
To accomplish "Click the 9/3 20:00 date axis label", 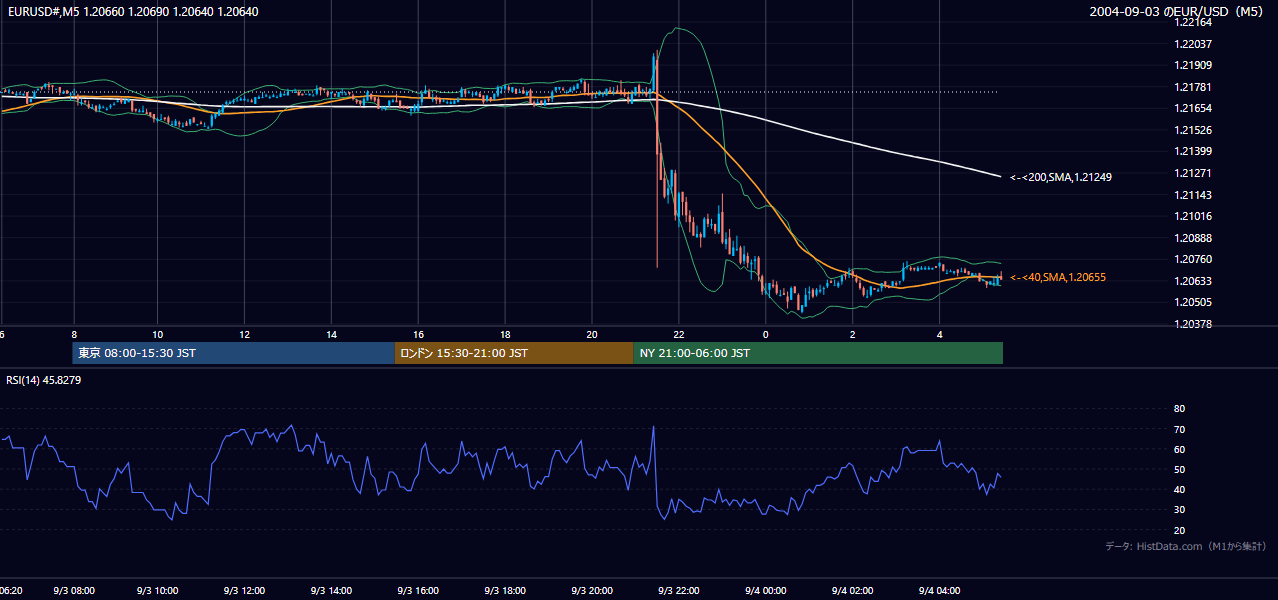I will pyautogui.click(x=594, y=591).
